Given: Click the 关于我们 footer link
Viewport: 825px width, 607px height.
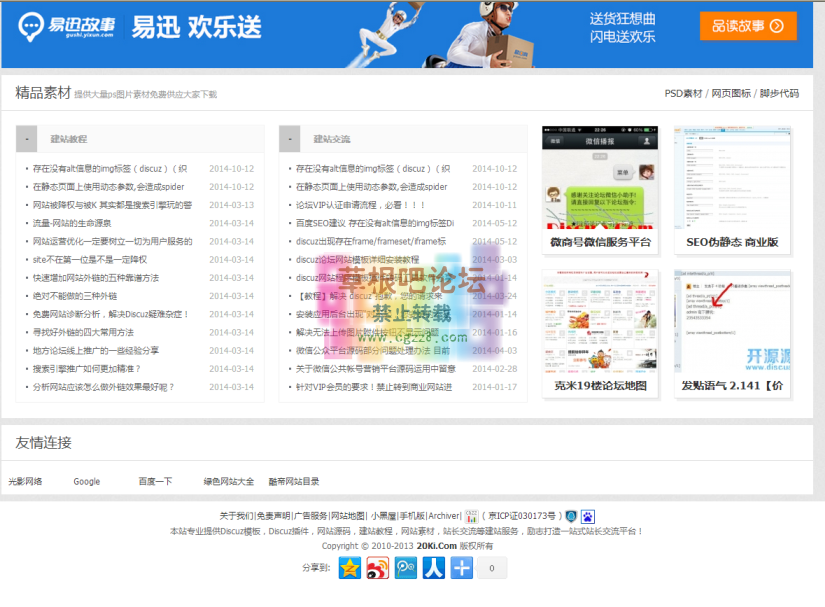Looking at the screenshot, I should click(236, 516).
